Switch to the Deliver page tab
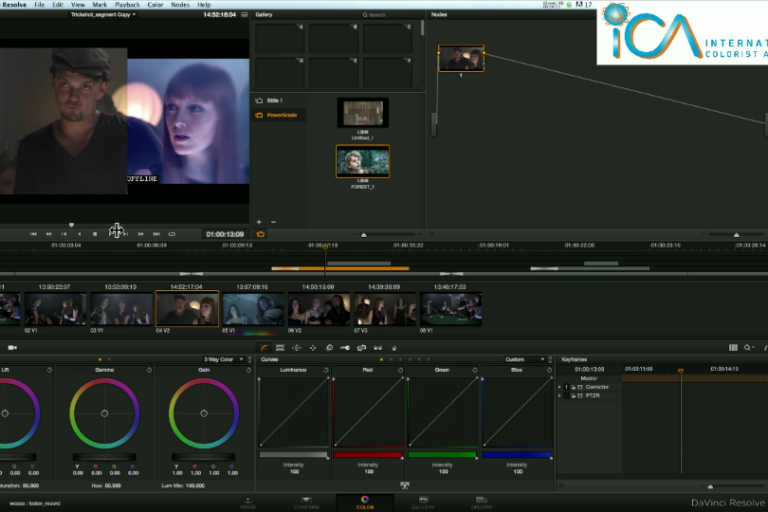This screenshot has height=512, width=768. [x=481, y=503]
